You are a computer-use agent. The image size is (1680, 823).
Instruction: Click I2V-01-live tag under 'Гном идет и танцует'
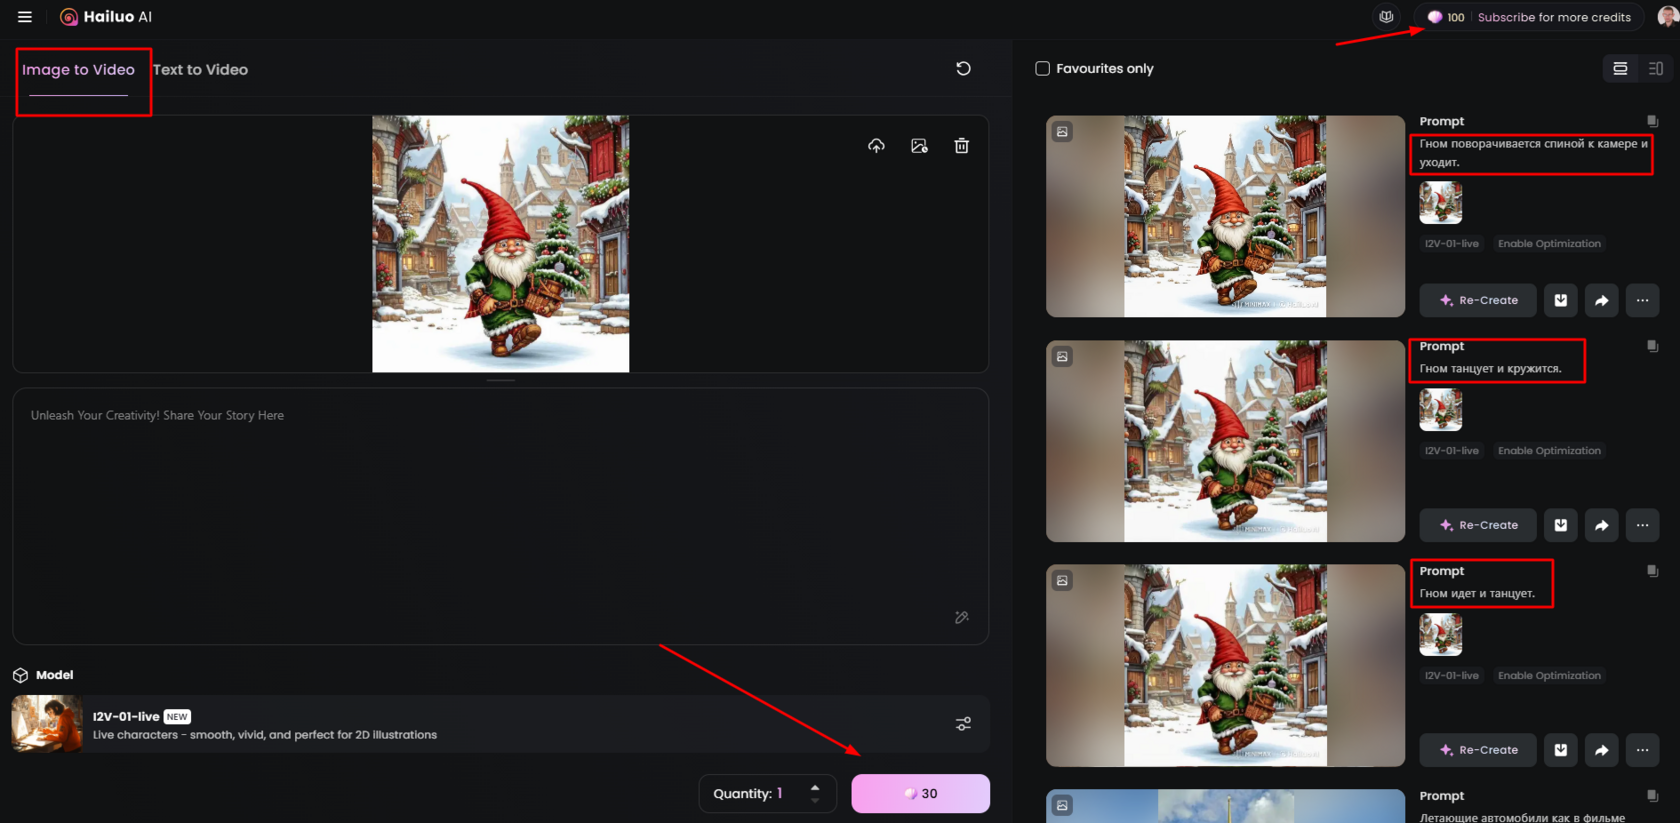(x=1451, y=676)
